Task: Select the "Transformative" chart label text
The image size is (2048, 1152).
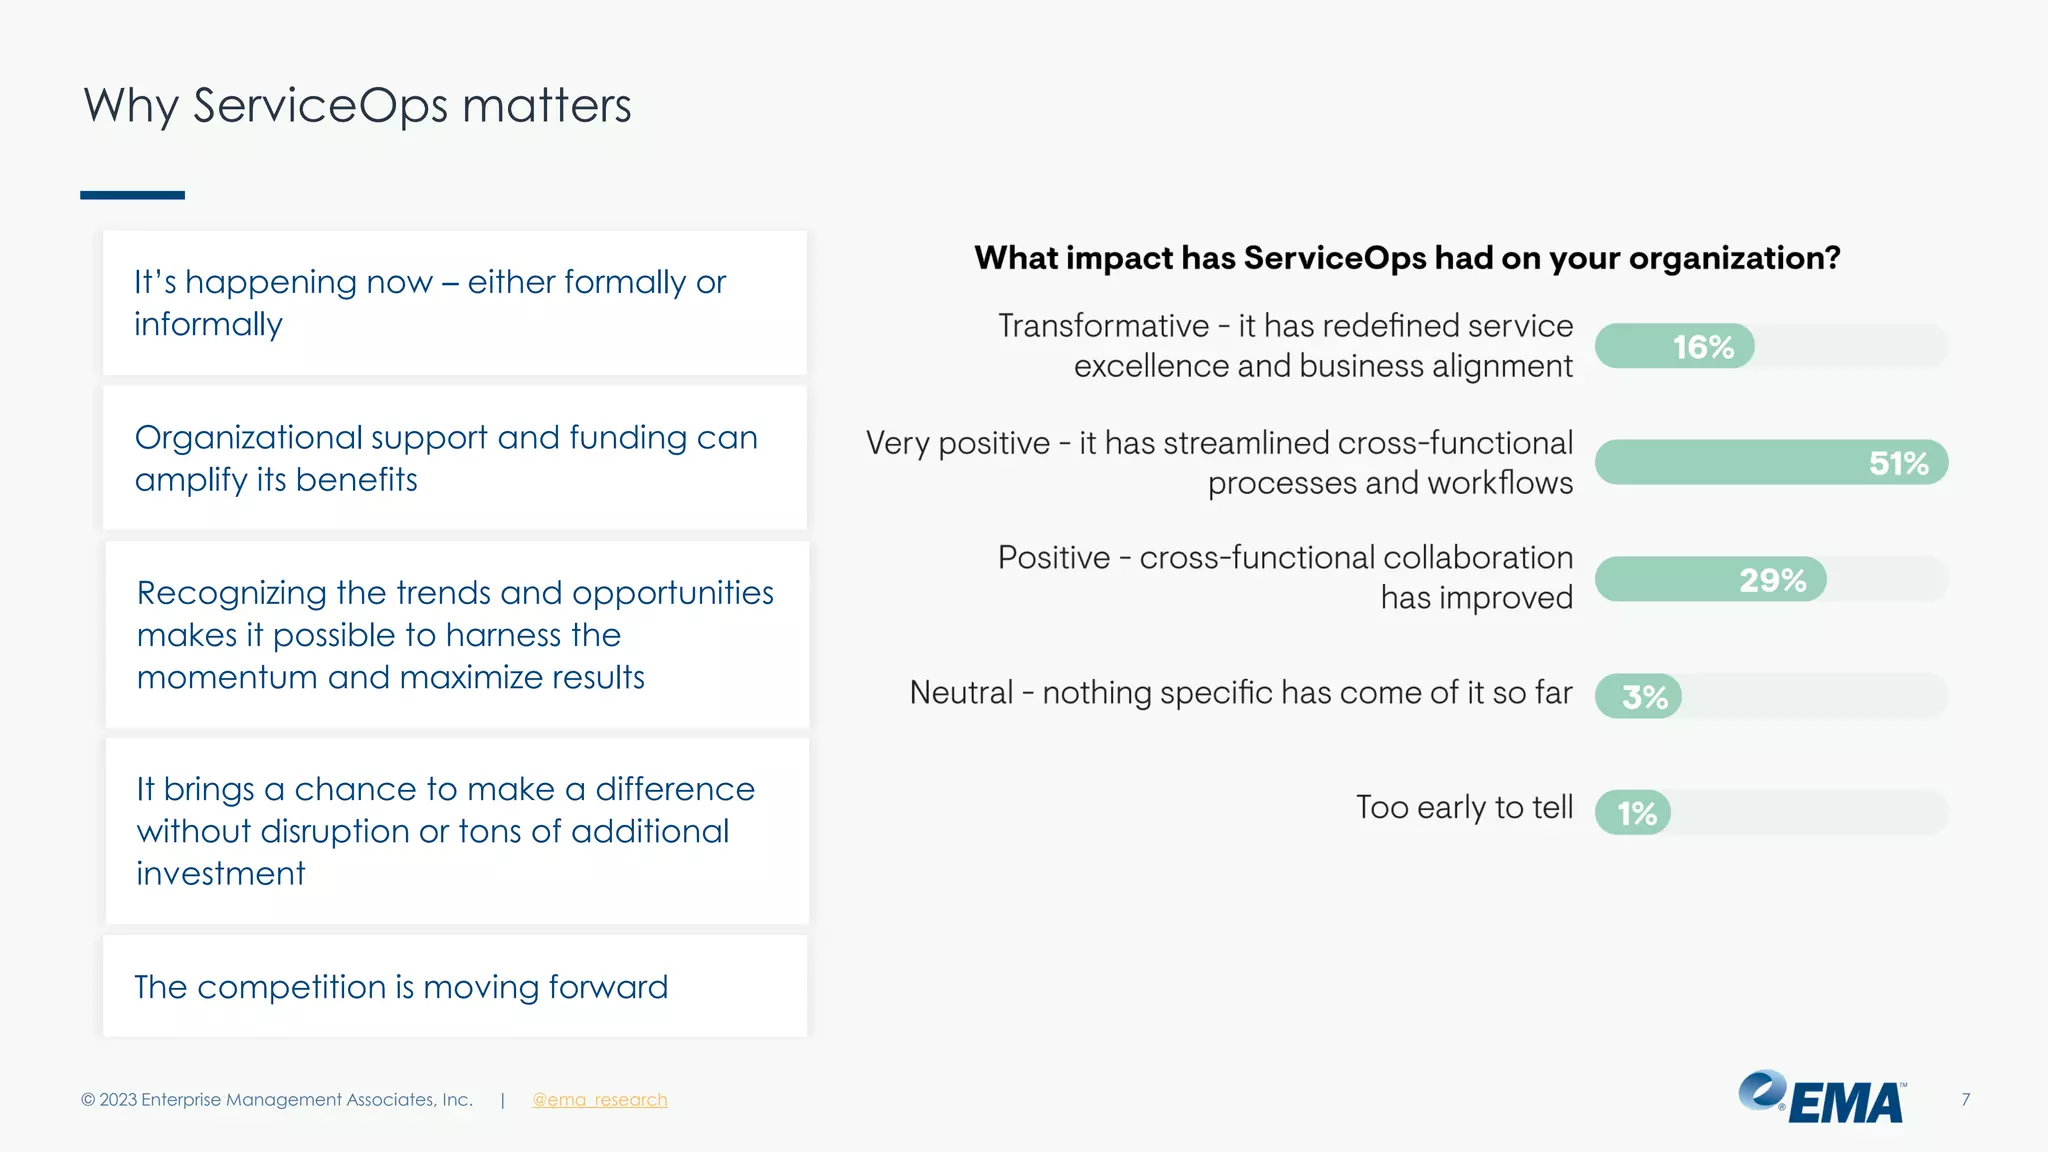Action: coord(1285,346)
